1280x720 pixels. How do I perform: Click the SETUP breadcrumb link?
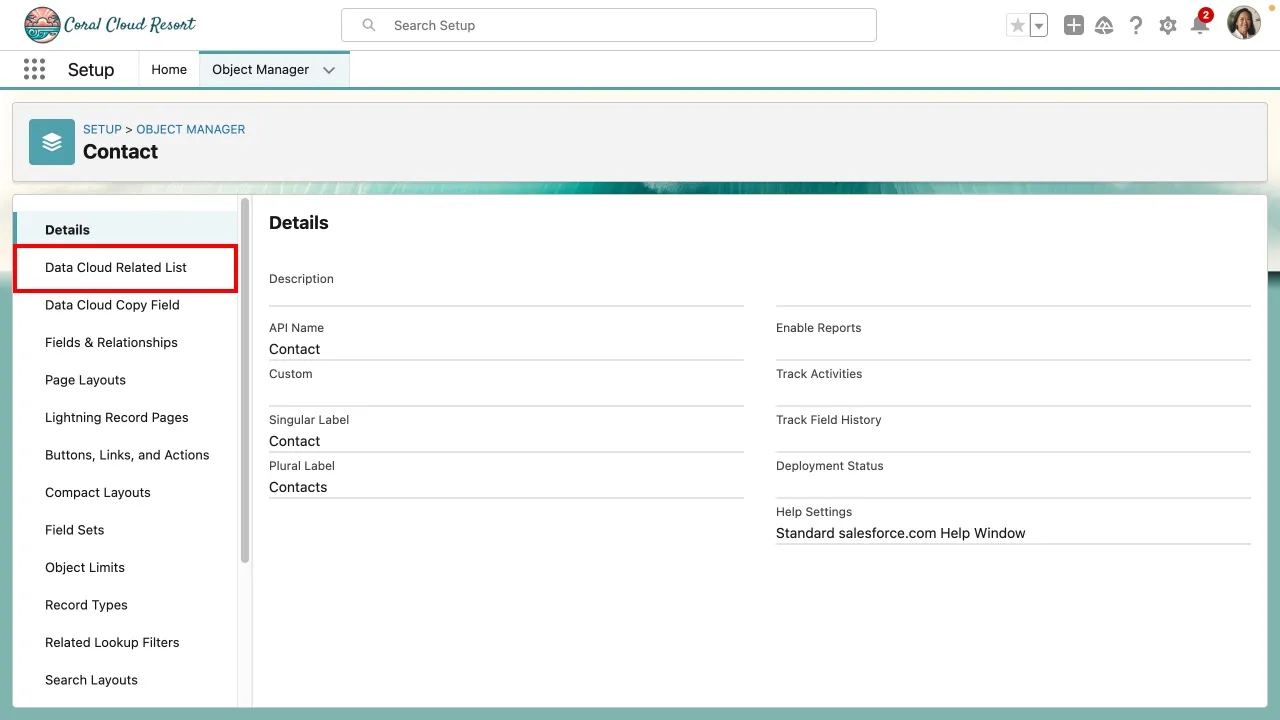(x=102, y=129)
